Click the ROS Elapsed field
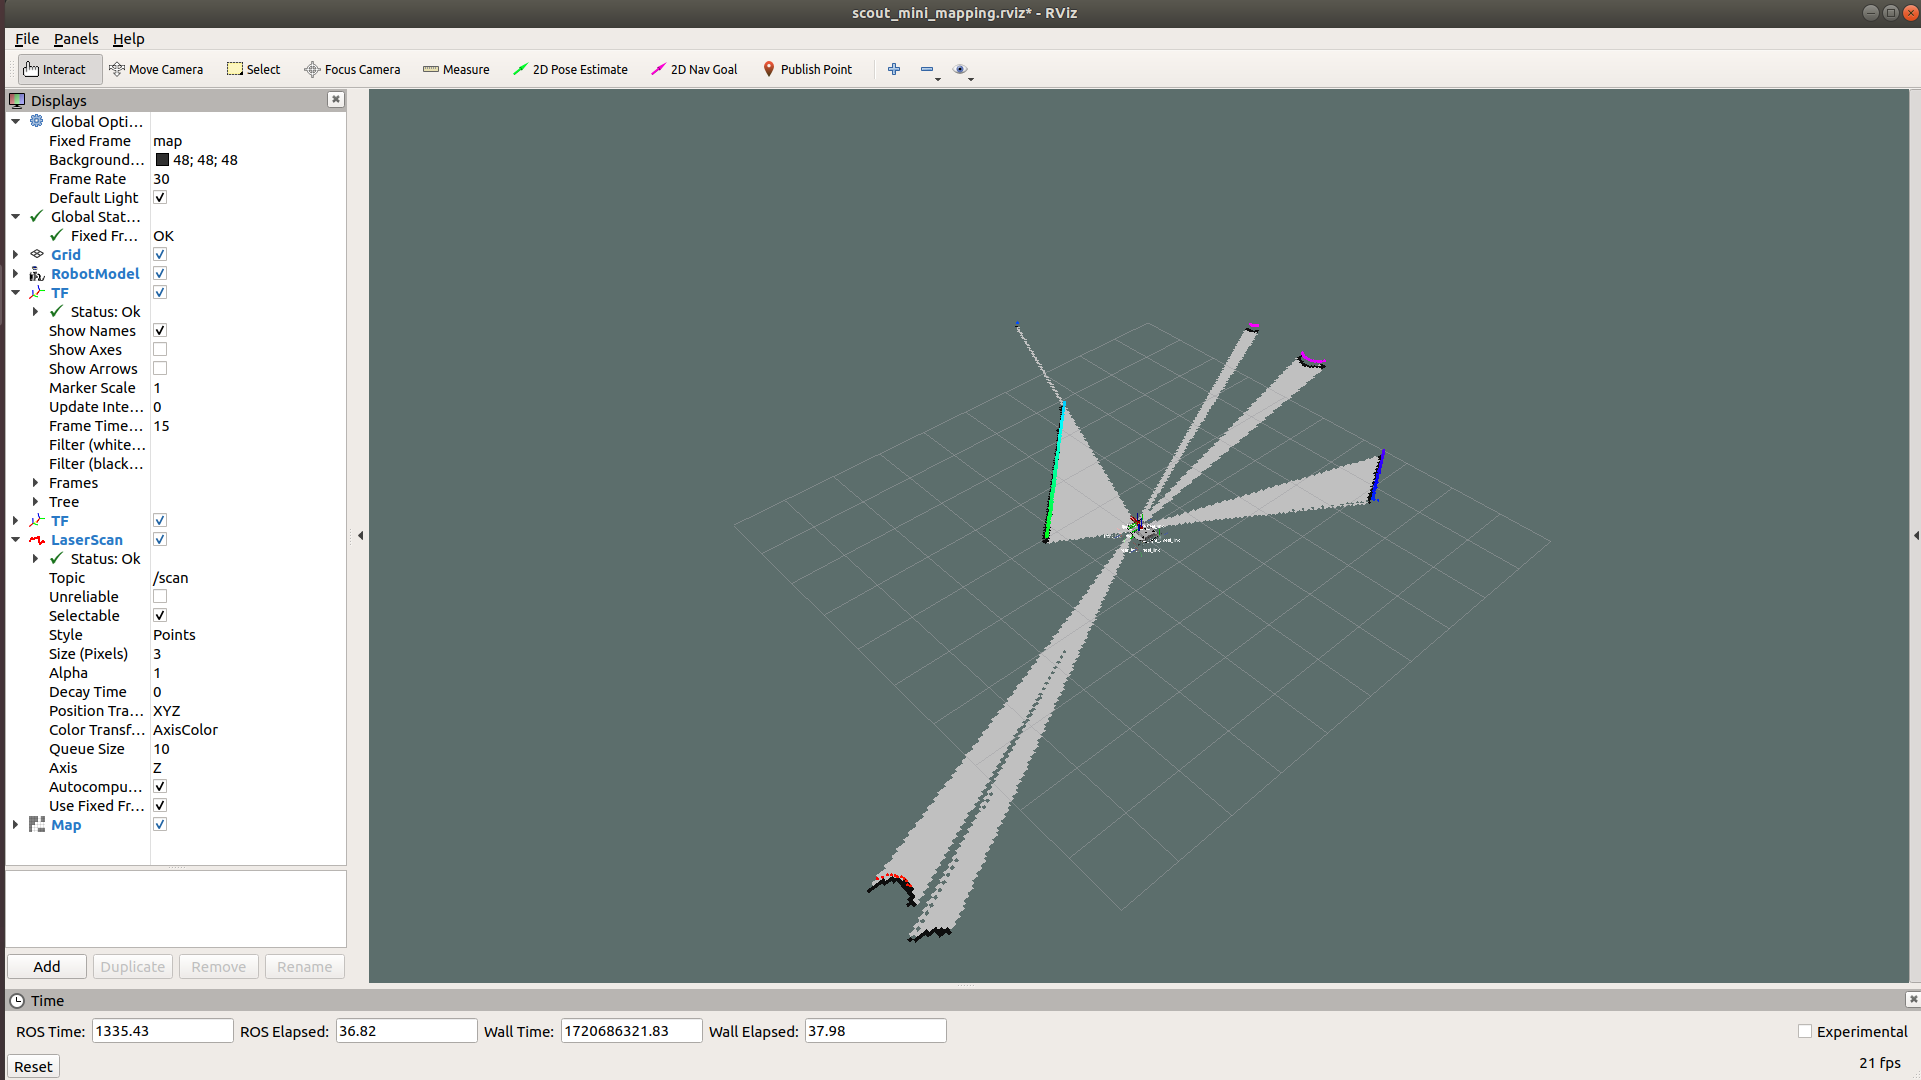 (406, 1031)
